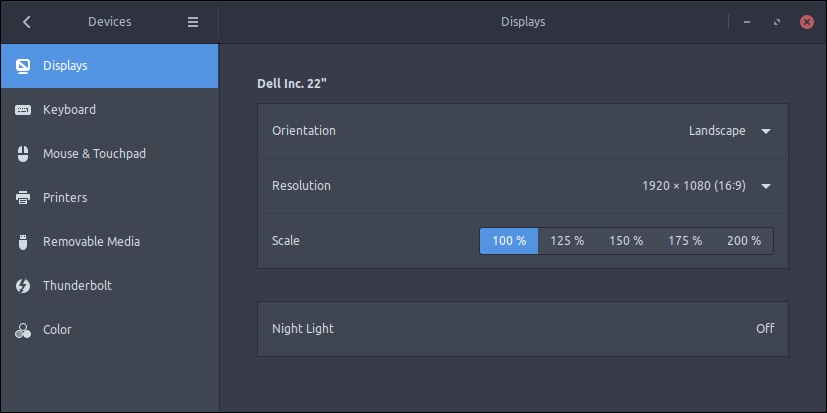Choose the 200 % scale option
This screenshot has width=827, height=413.
tap(744, 241)
